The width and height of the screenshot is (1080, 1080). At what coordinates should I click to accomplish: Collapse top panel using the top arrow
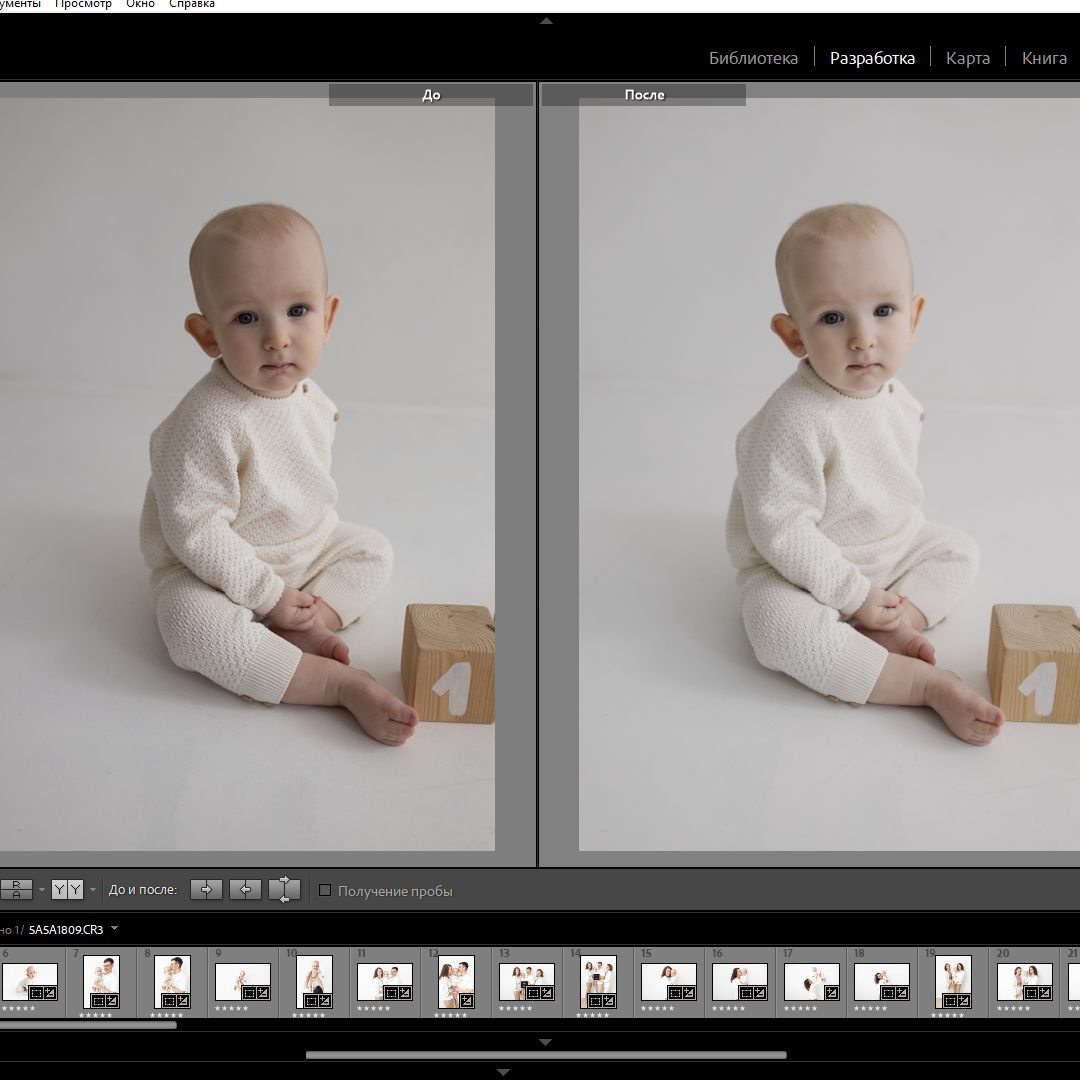pos(546,20)
